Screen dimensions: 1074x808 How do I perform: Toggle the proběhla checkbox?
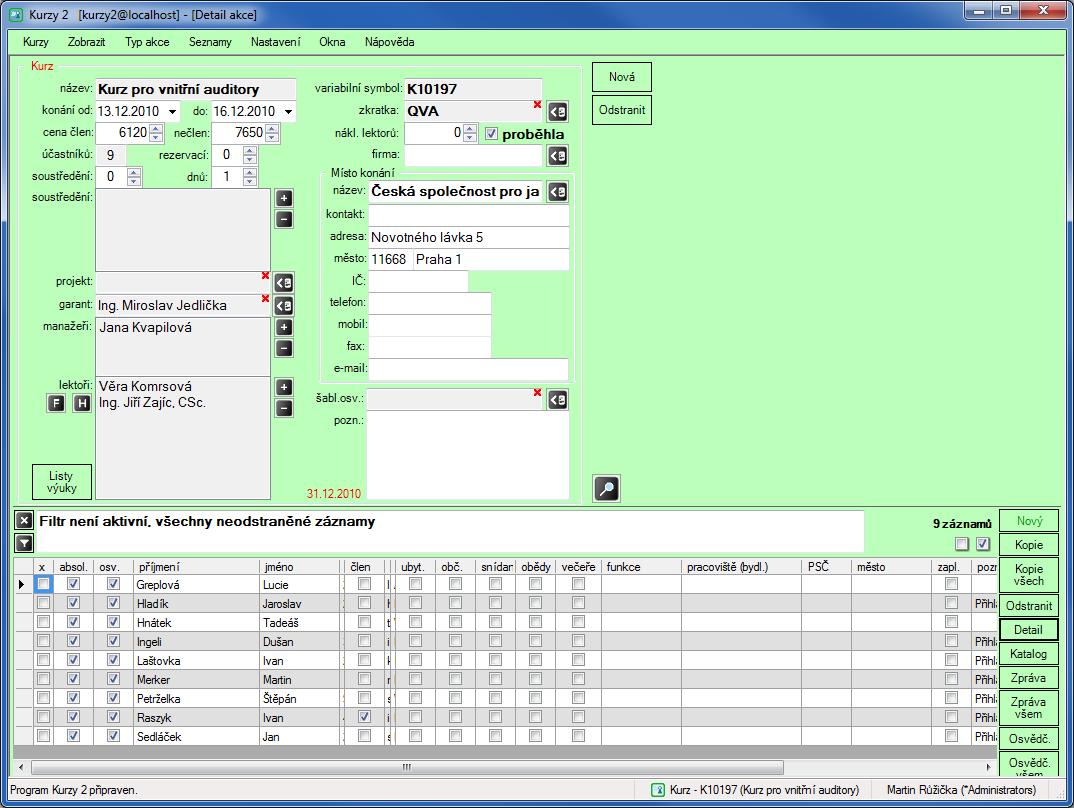(491, 134)
